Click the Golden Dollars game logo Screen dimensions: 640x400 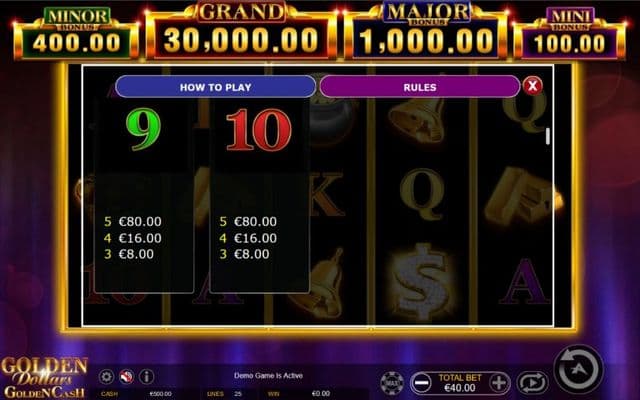click(x=44, y=378)
